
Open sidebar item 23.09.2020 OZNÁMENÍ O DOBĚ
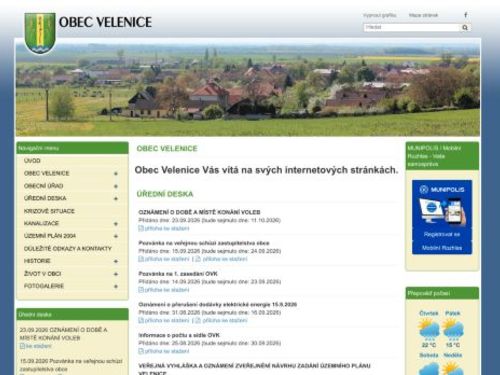pos(63,334)
